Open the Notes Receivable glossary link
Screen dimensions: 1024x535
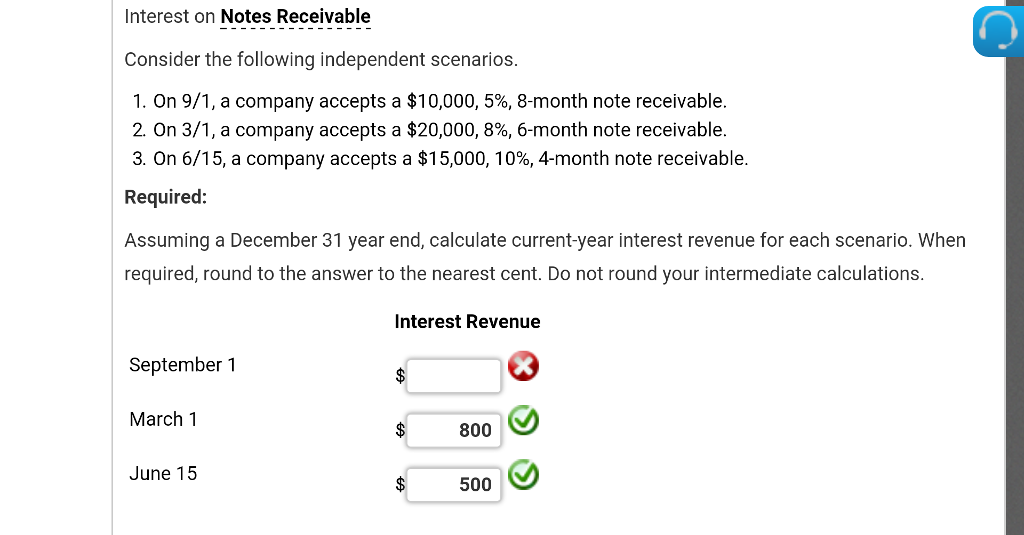pyautogui.click(x=295, y=17)
